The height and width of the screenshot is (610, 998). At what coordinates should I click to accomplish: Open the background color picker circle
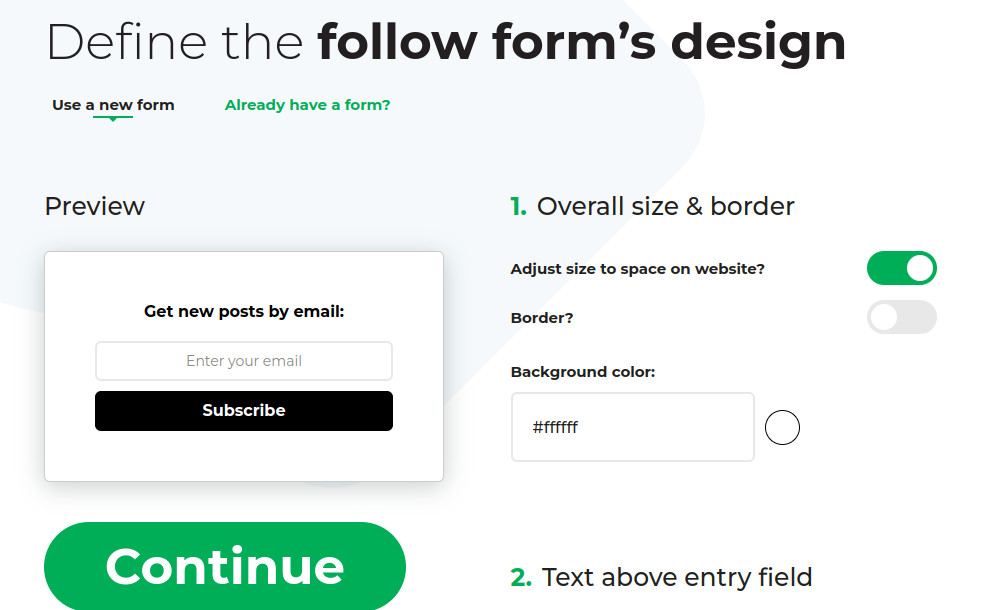[782, 427]
